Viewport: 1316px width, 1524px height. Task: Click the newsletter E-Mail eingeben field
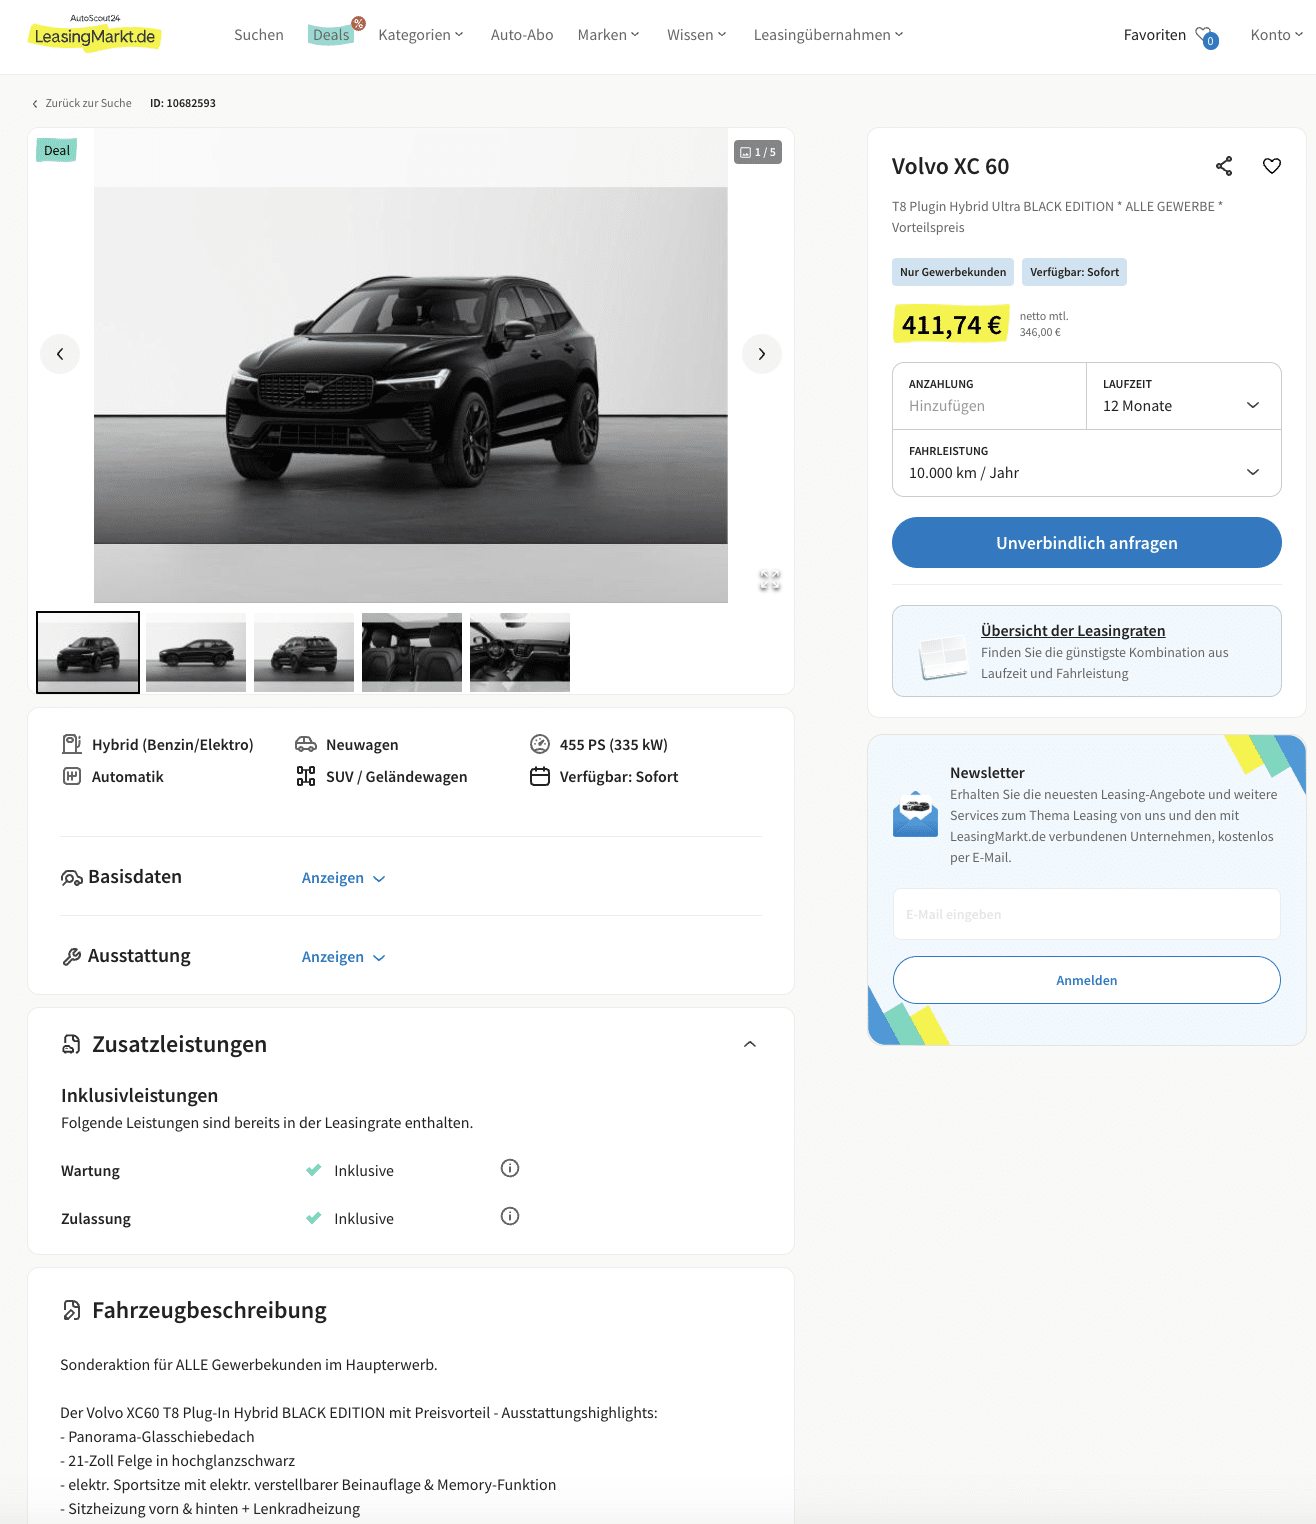click(1087, 914)
